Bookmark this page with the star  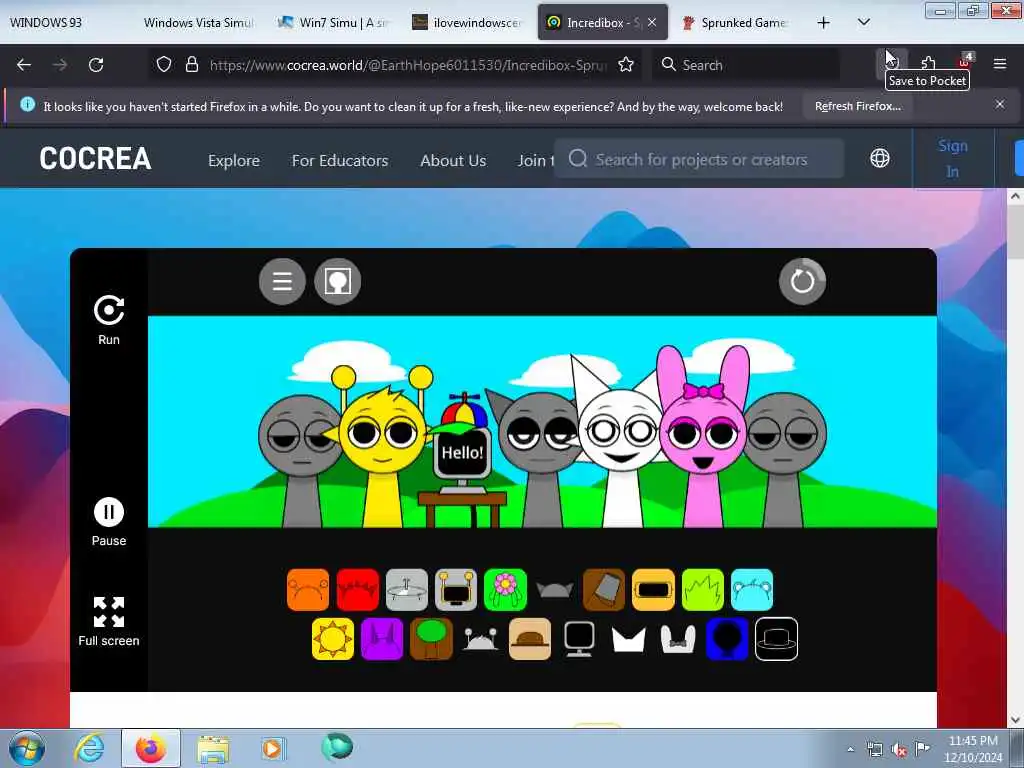click(626, 64)
